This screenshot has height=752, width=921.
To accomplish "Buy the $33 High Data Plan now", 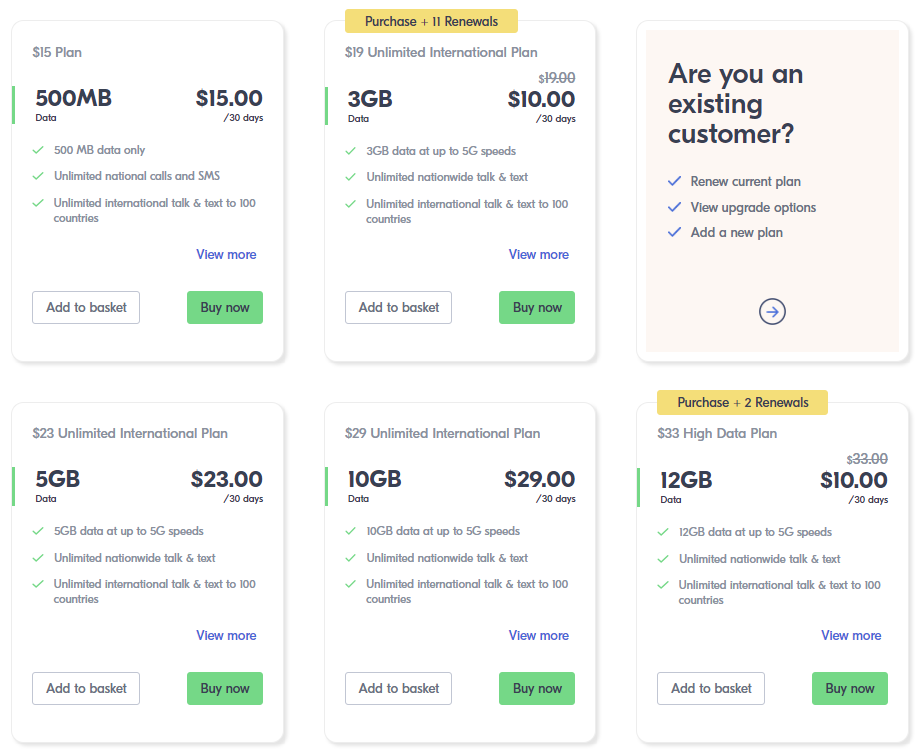I will tap(850, 688).
